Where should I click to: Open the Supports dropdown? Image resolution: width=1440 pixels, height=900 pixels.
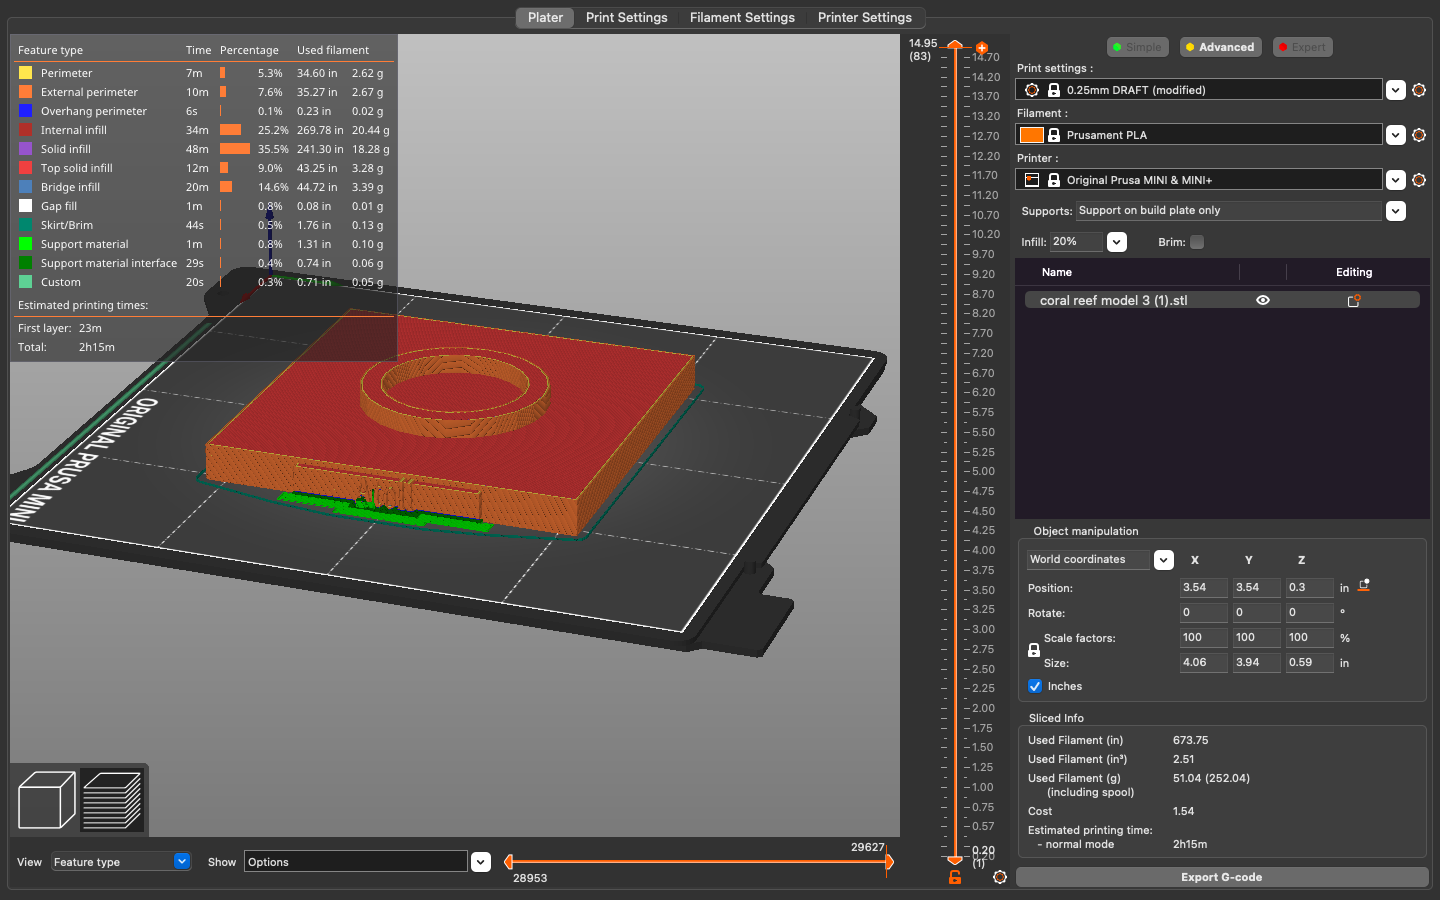tap(1396, 211)
